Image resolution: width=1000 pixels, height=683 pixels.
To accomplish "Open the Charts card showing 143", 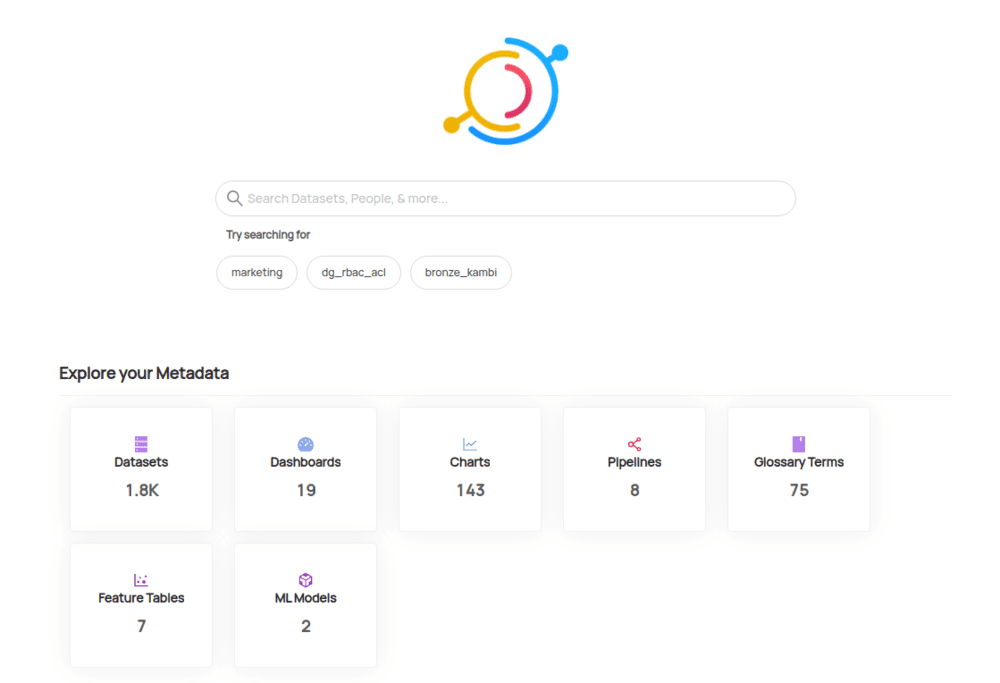I will click(470, 468).
